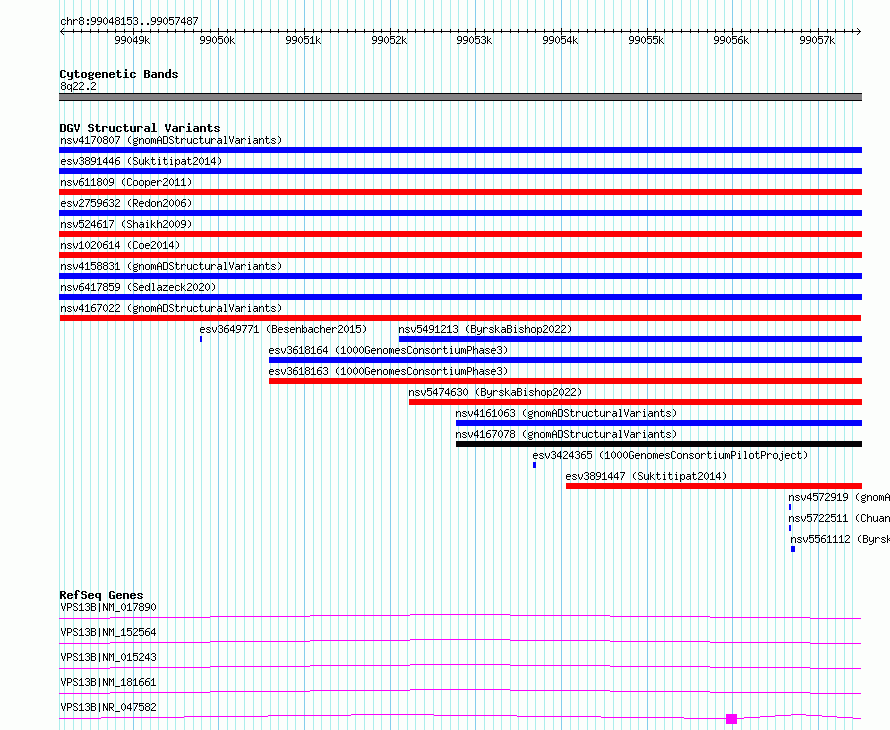Open nsv6417859 Sedlazeck2020 label
The height and width of the screenshot is (730, 890).
pos(138,287)
